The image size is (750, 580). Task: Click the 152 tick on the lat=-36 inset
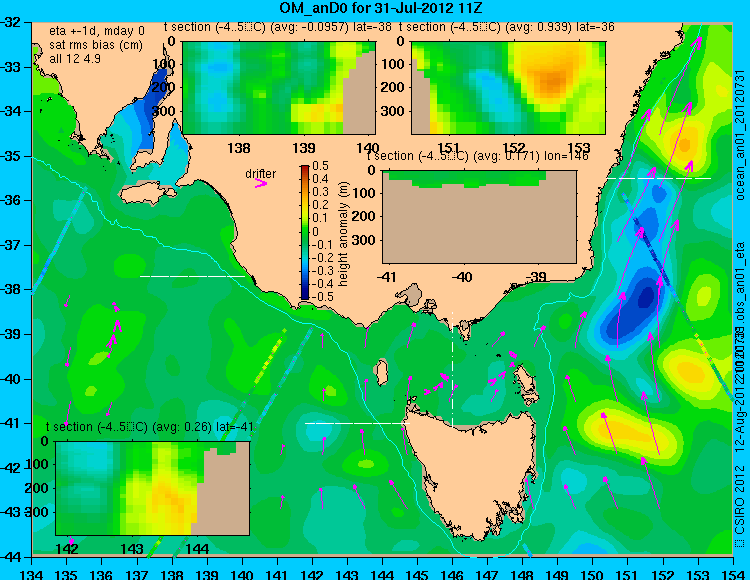[x=514, y=148]
